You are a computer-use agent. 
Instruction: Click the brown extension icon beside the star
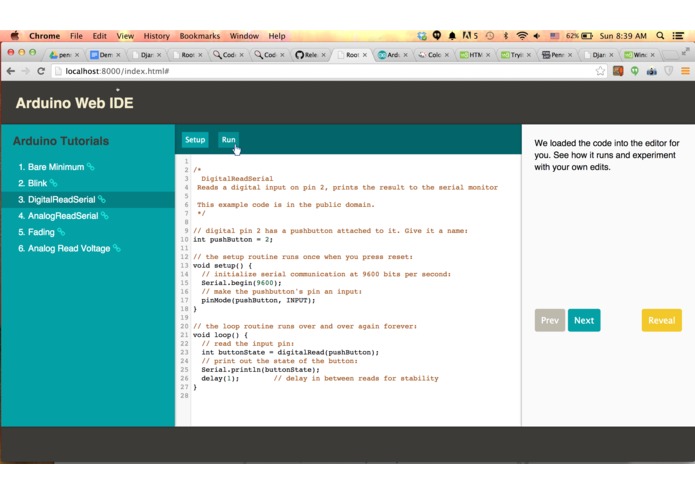click(618, 71)
